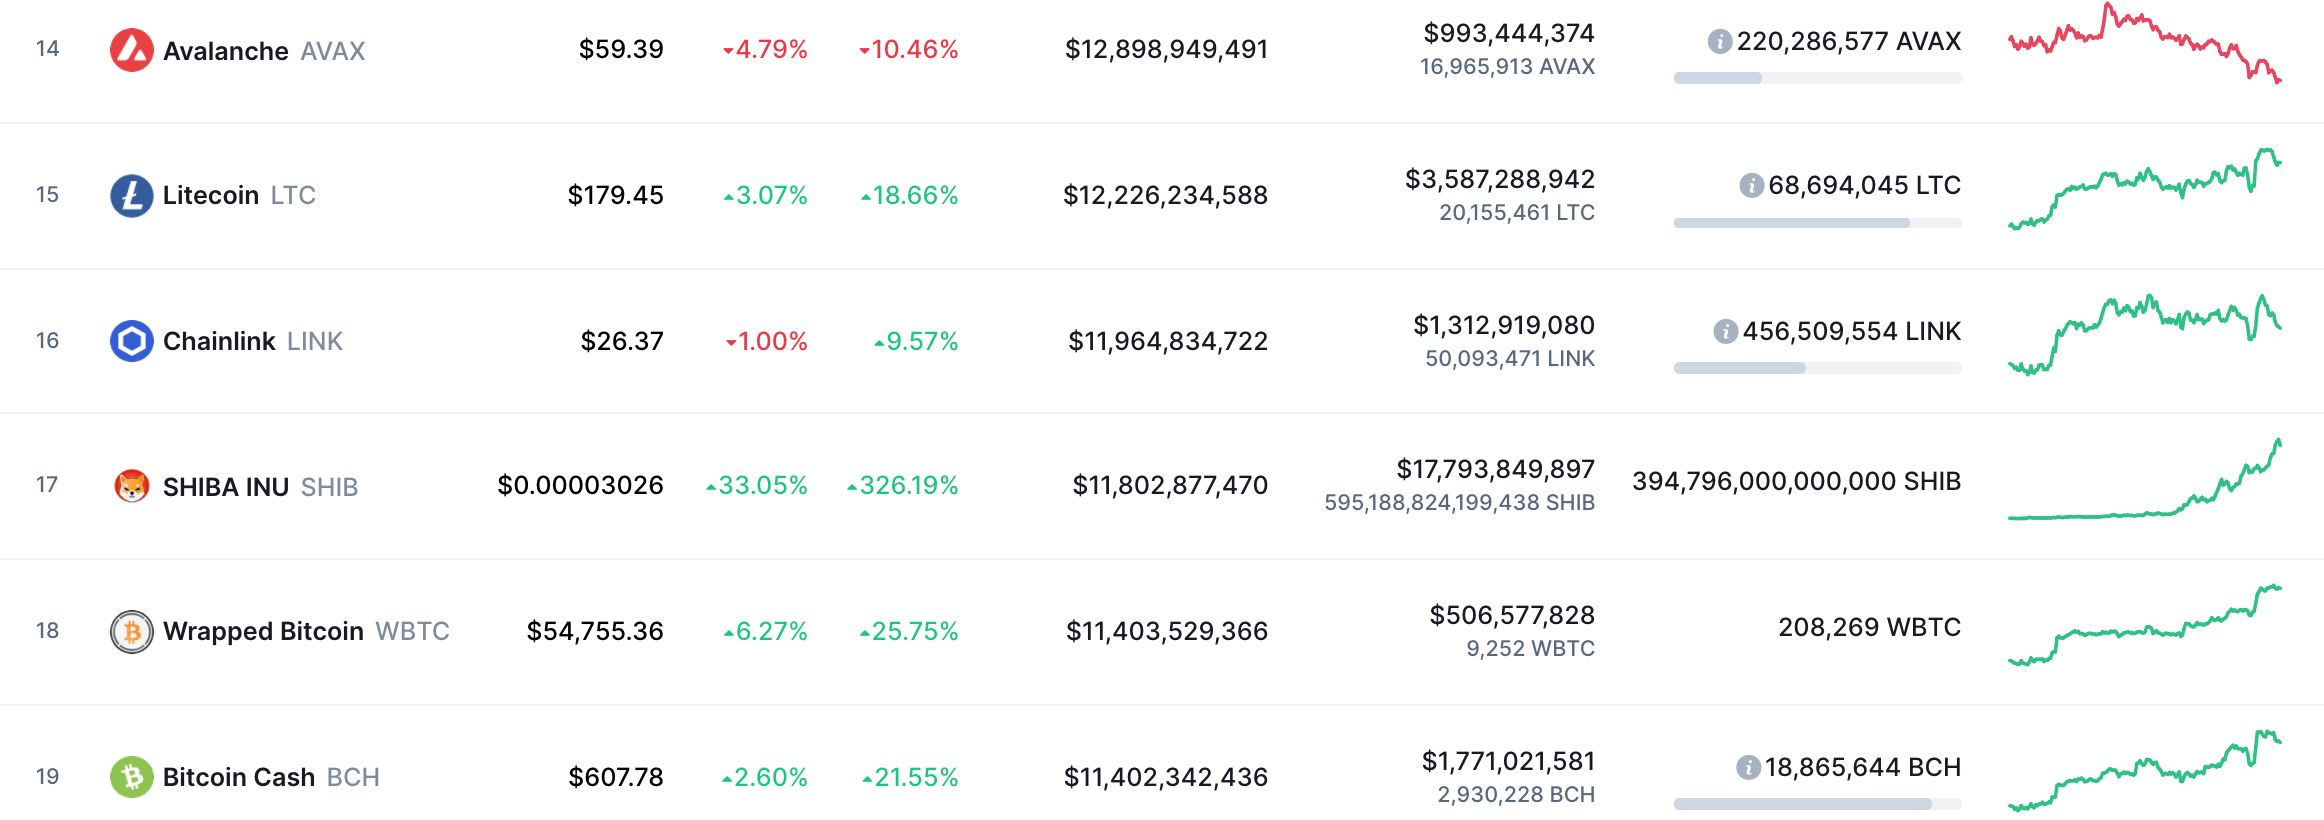Screen dimensions: 2324x820
Task: Click Chainlink market cap $11,964,834,722
Action: 1167,342
